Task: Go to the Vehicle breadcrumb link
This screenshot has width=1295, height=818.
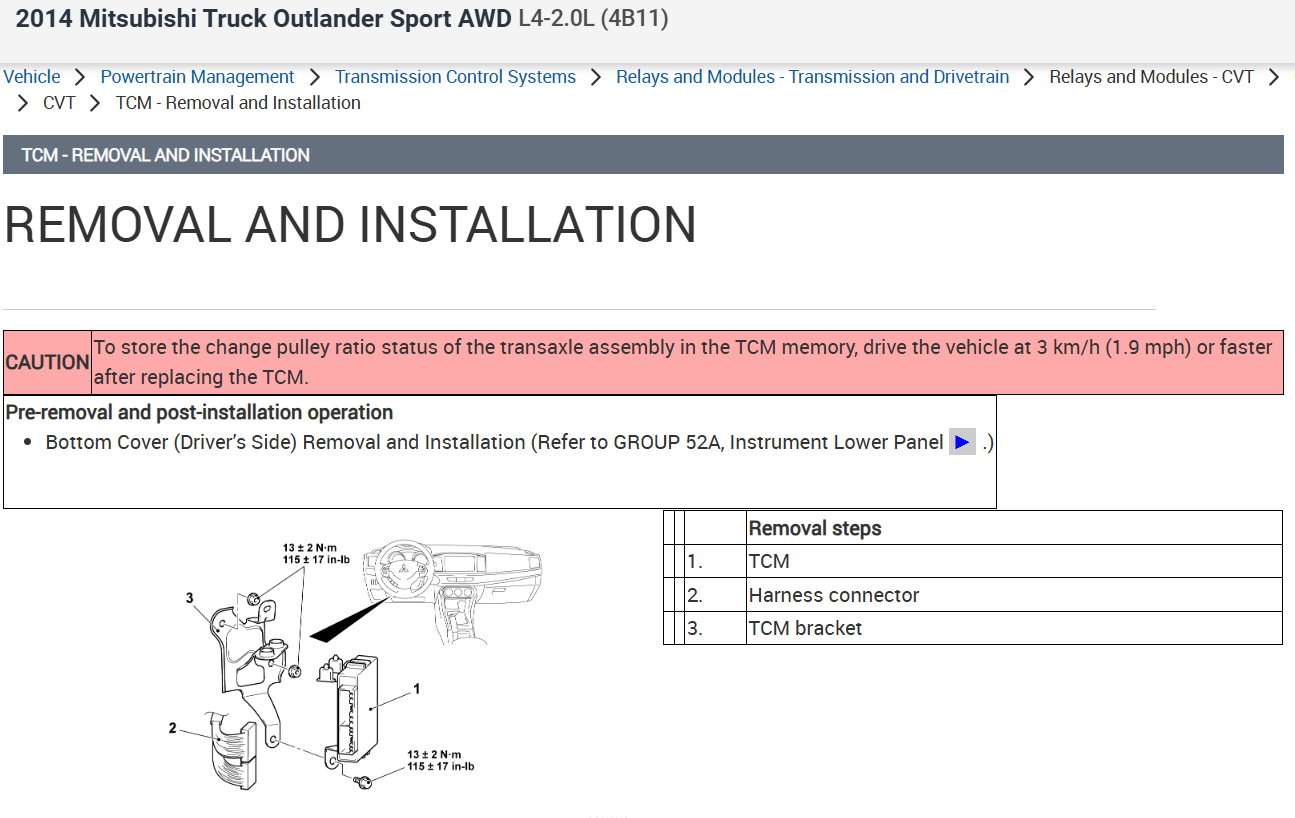Action: [x=32, y=77]
